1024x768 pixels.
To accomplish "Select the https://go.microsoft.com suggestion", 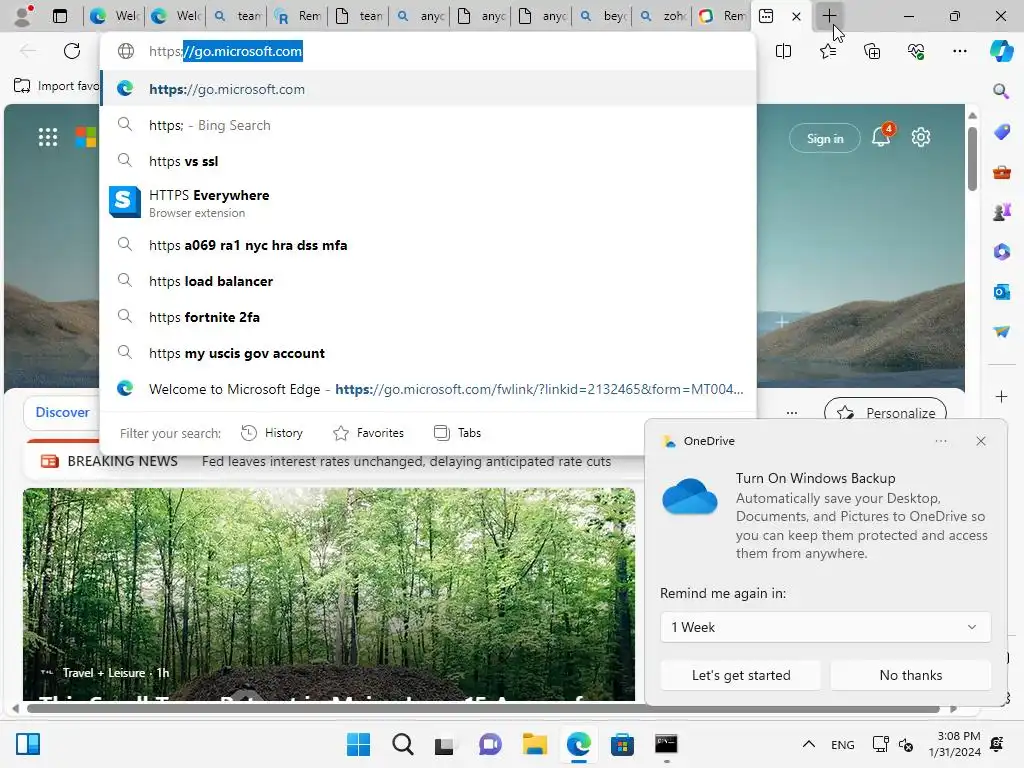I will (428, 89).
